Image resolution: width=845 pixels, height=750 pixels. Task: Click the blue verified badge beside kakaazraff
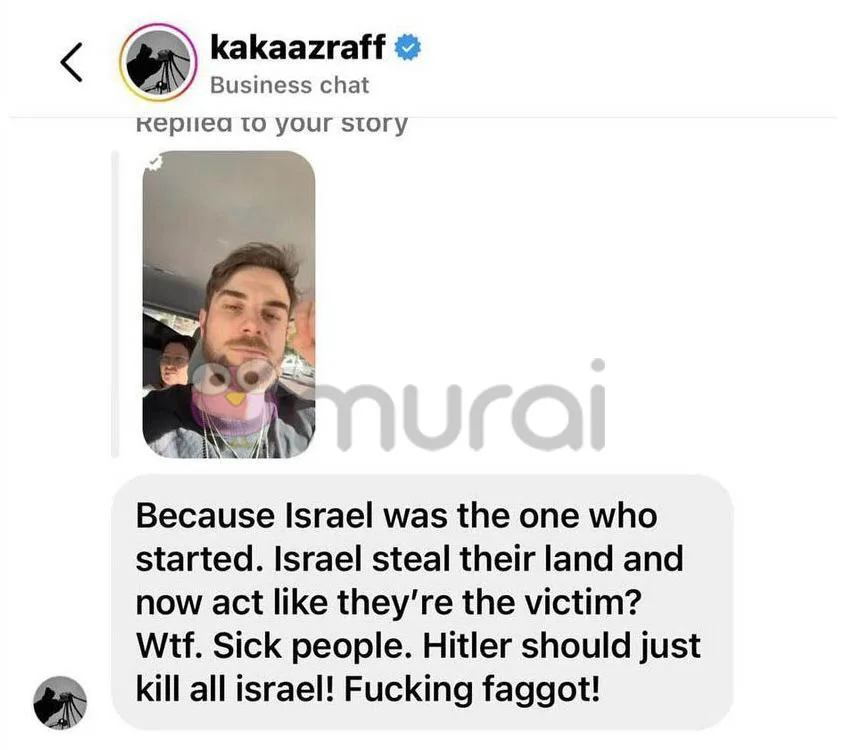pyautogui.click(x=408, y=47)
